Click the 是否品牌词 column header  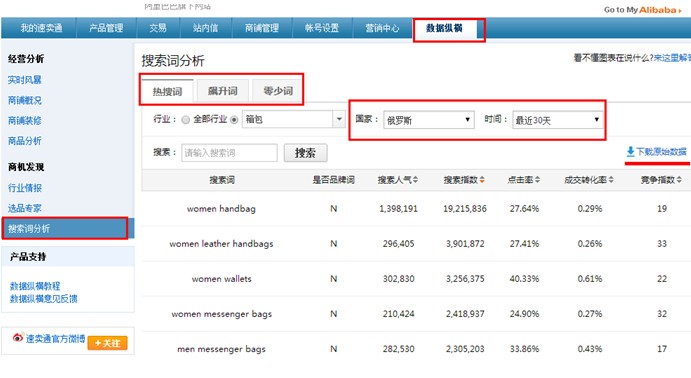tap(334, 180)
